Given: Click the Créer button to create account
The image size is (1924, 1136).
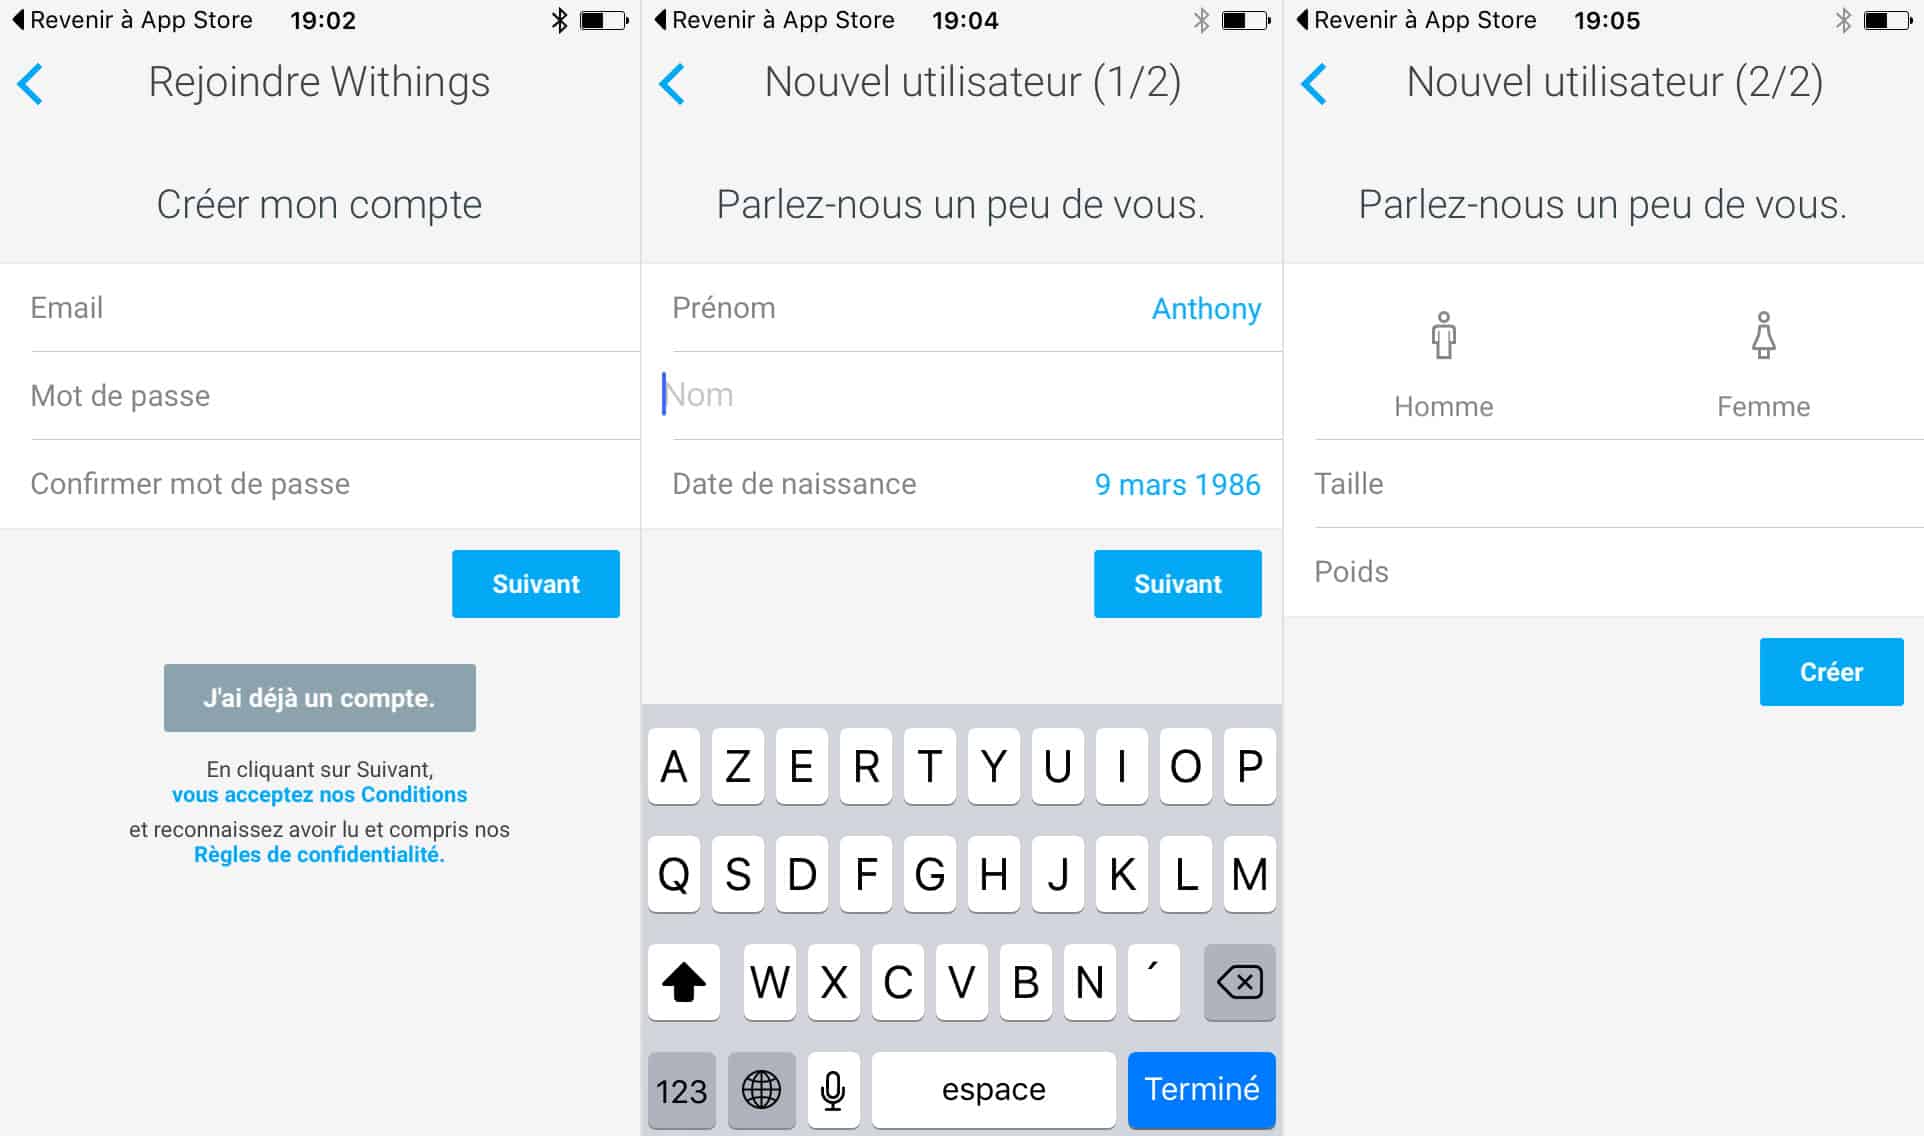Looking at the screenshot, I should [x=1831, y=673].
